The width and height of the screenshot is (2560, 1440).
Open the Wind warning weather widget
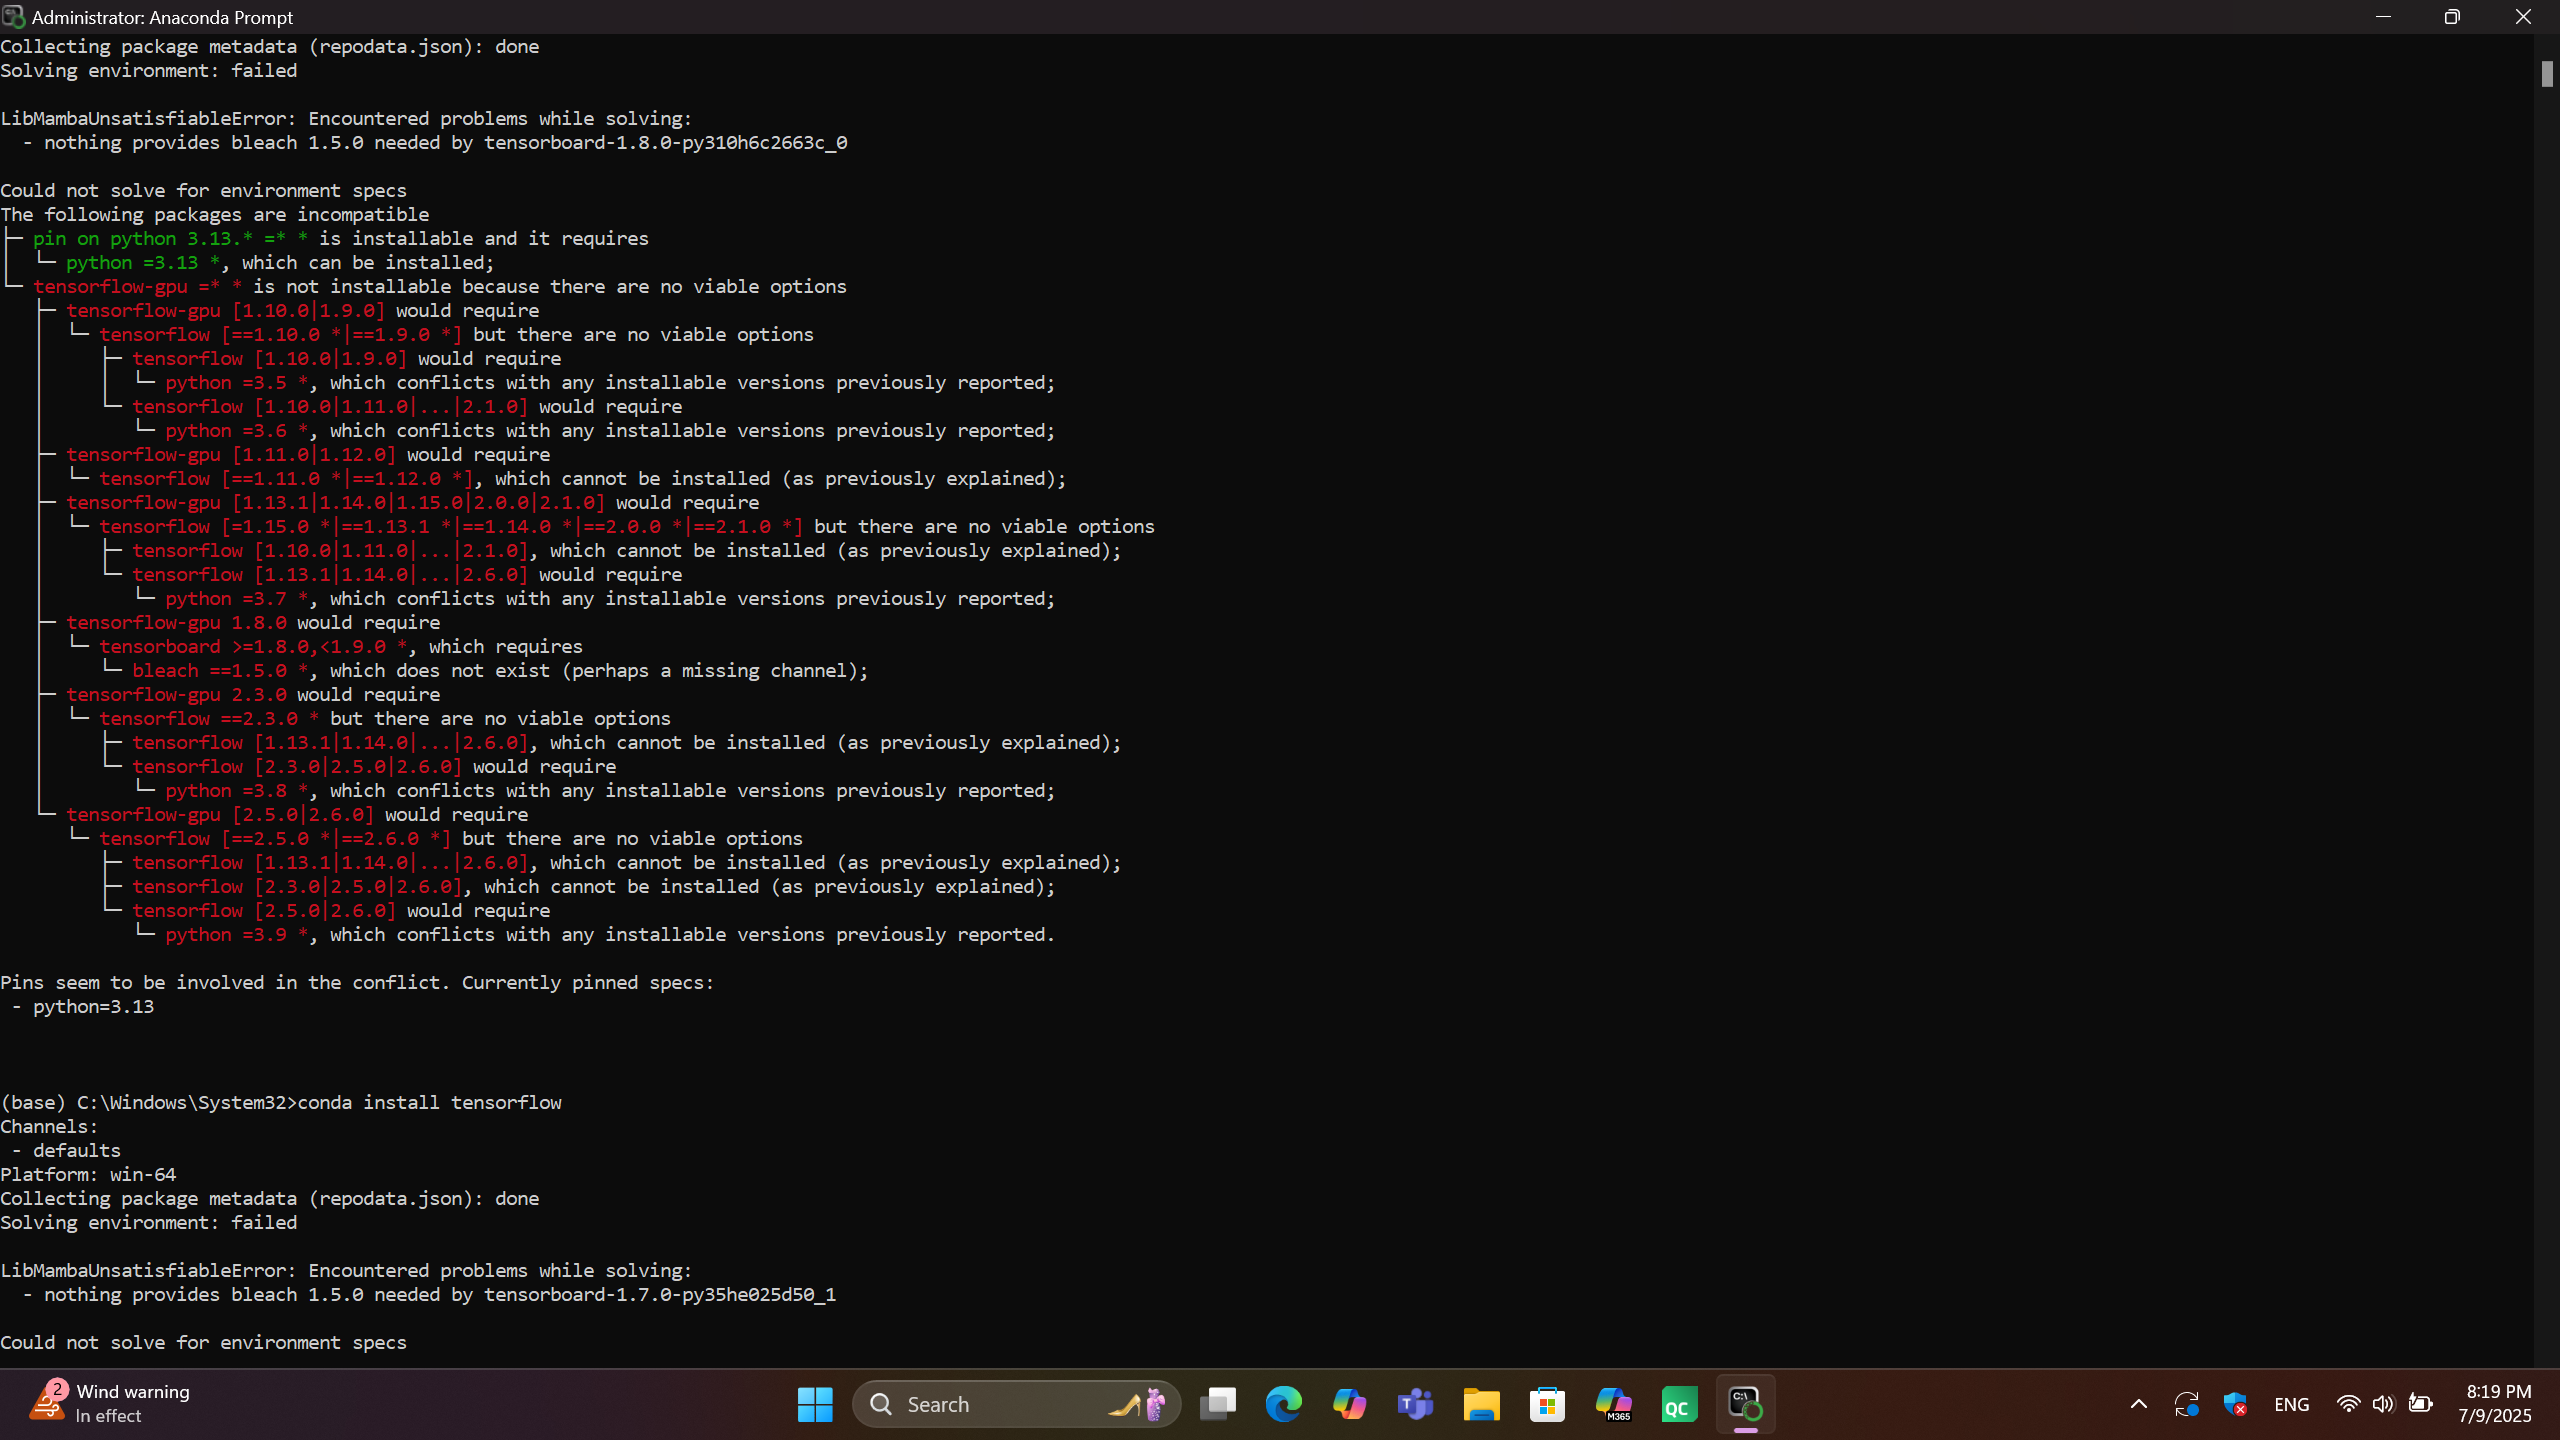pos(110,1404)
